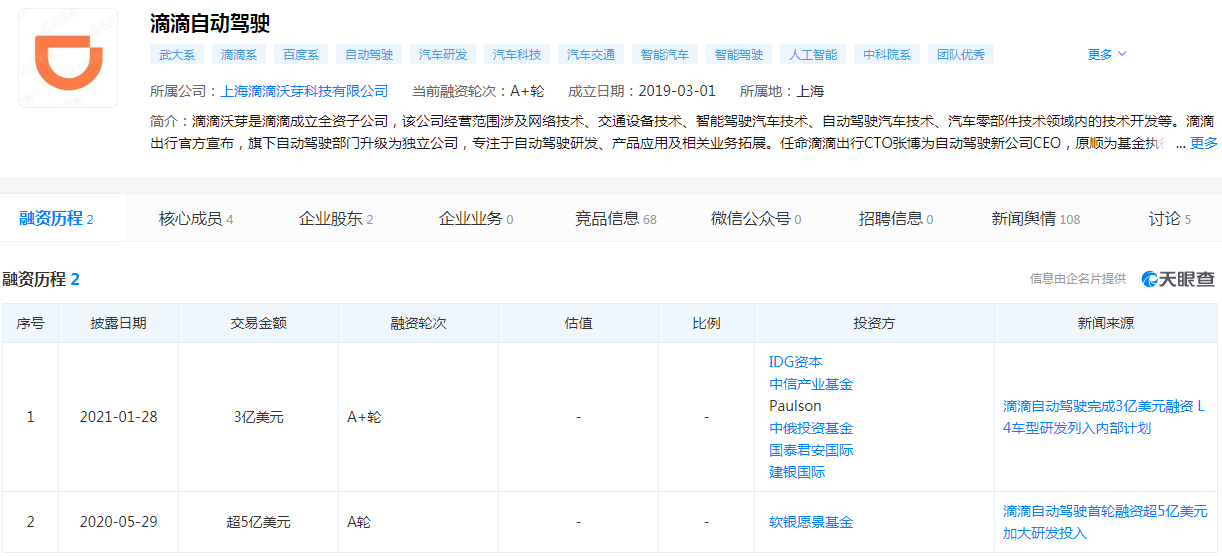This screenshot has width=1222, height=556.
Task: Open investor 中俄投资基金 link
Action: coord(811,428)
